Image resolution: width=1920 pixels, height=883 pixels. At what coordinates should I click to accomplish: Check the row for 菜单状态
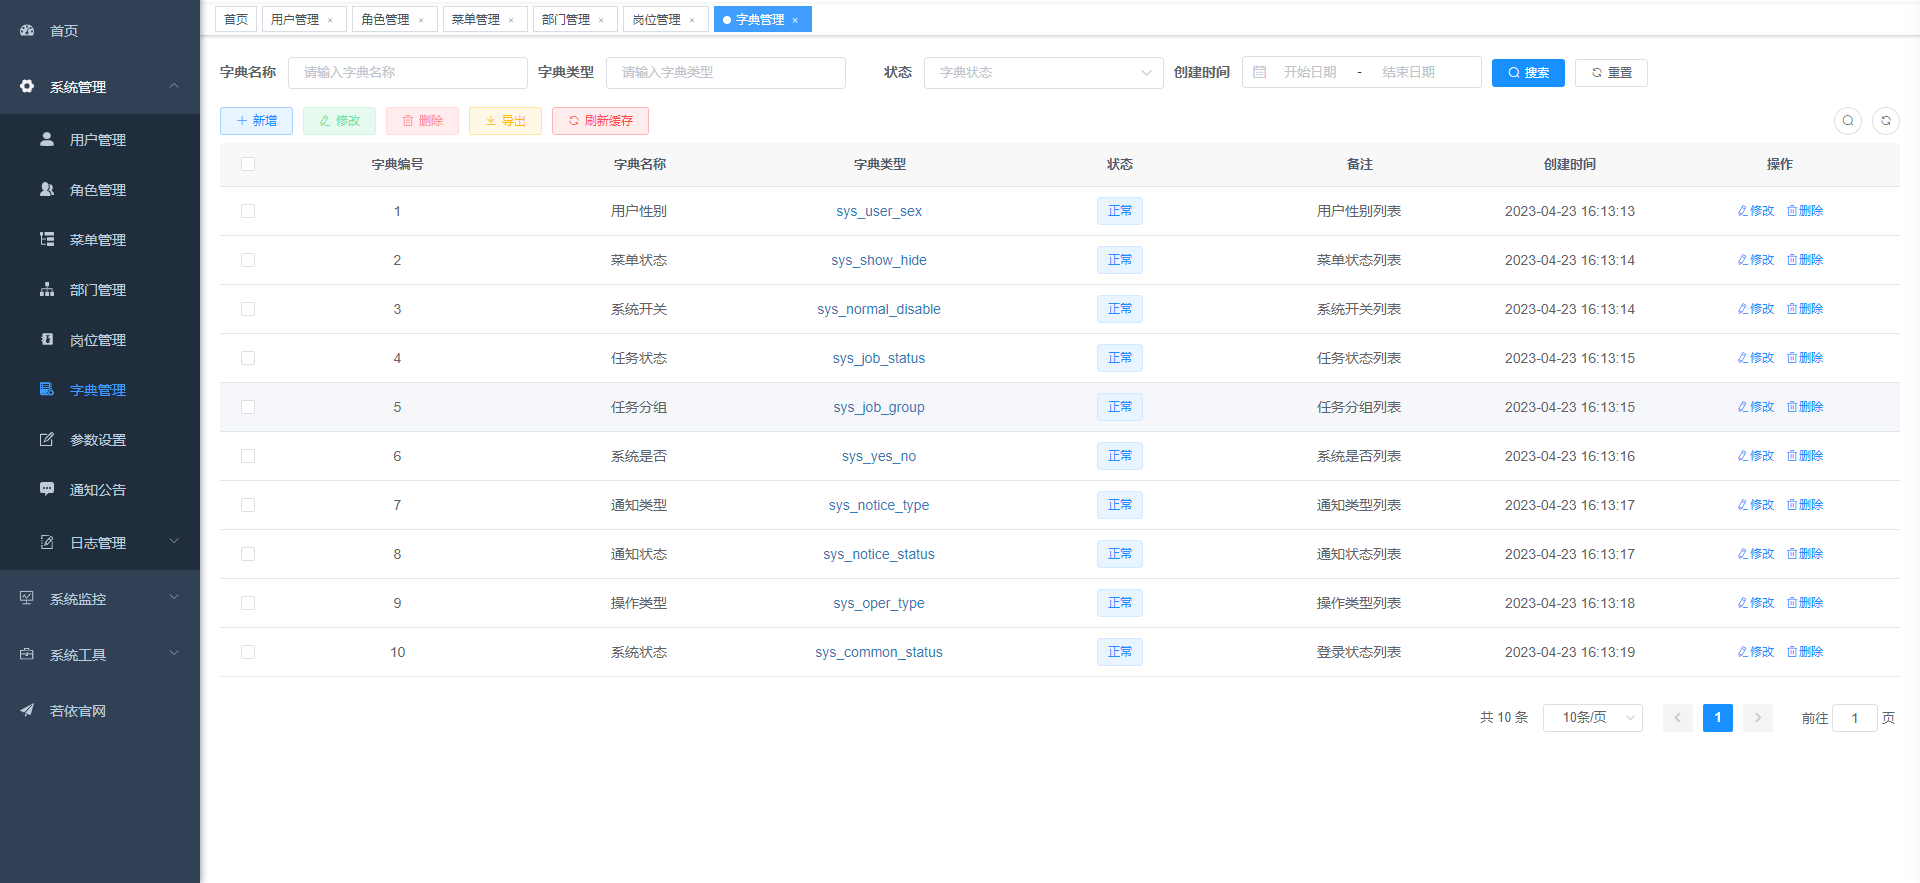click(x=248, y=260)
